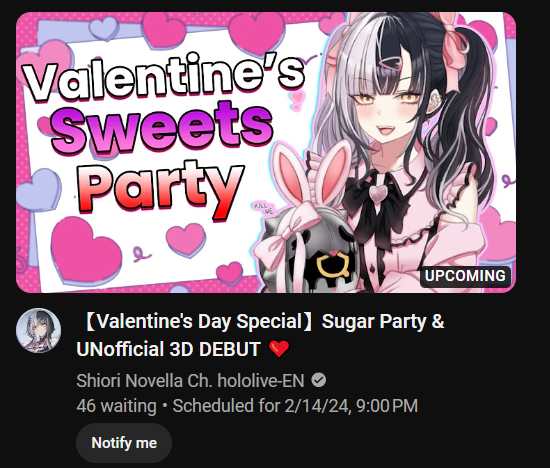Open Shiori Novella Ch. hololive-EN channel link
The image size is (550, 468).
pyautogui.click(x=190, y=381)
